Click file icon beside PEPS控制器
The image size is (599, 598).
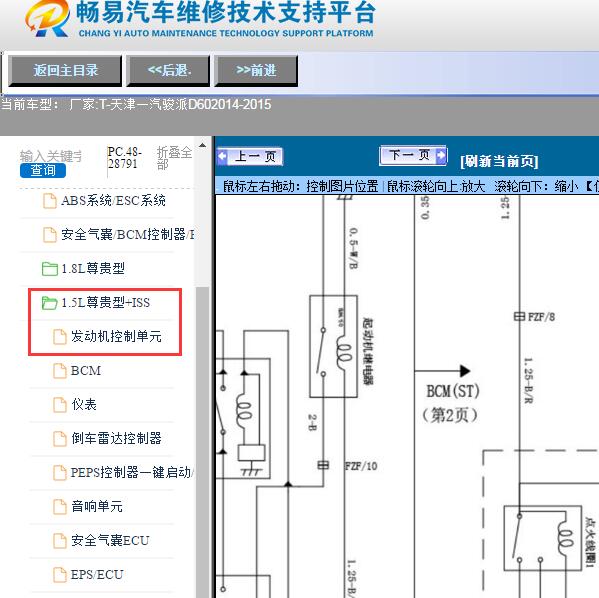click(x=60, y=473)
